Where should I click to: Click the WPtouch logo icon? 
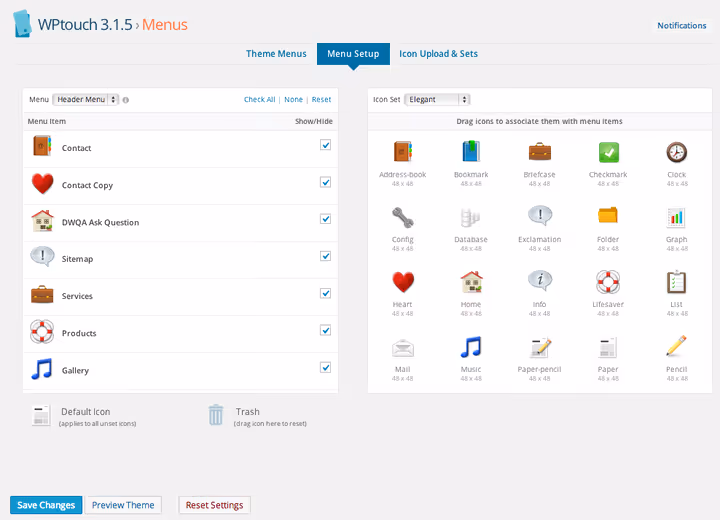pyautogui.click(x=22, y=23)
